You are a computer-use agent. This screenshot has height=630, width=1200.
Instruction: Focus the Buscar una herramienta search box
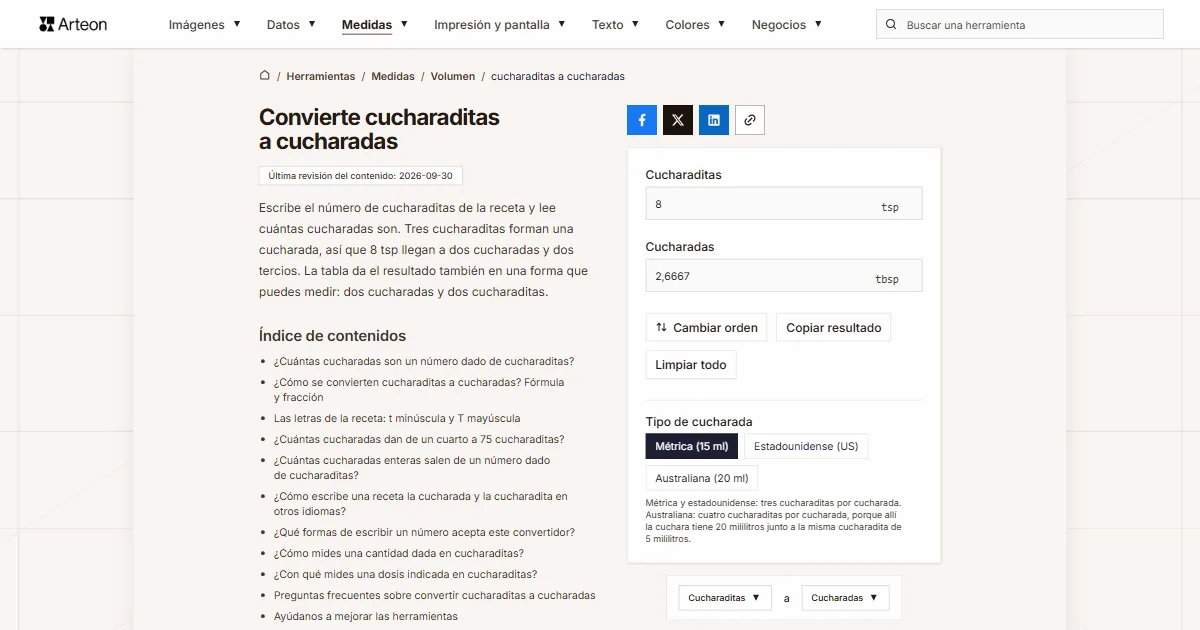(1020, 25)
